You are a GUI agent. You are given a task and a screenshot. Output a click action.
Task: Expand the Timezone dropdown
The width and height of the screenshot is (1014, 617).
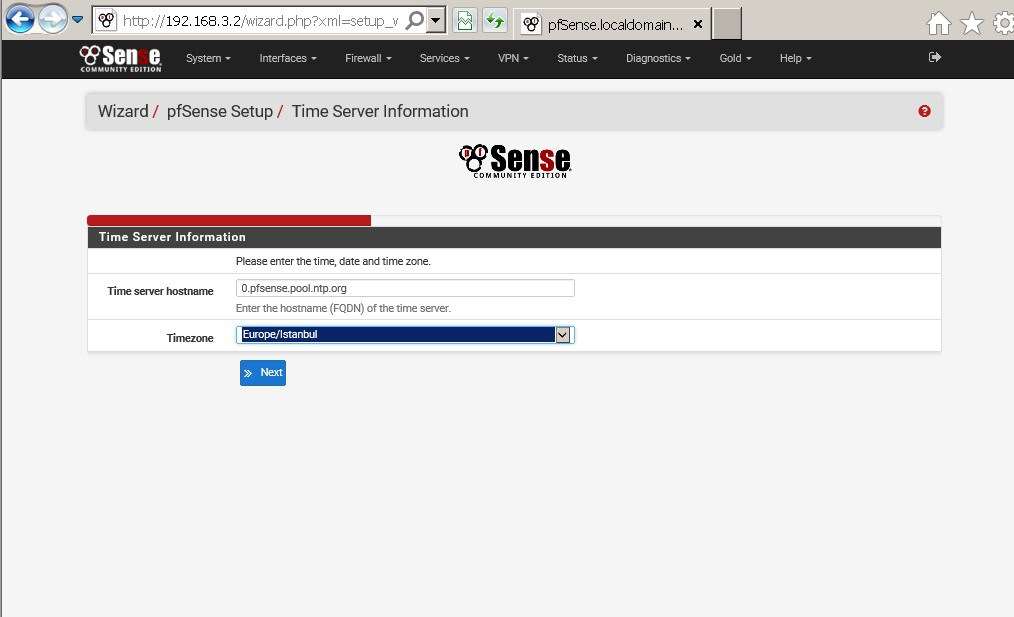563,335
